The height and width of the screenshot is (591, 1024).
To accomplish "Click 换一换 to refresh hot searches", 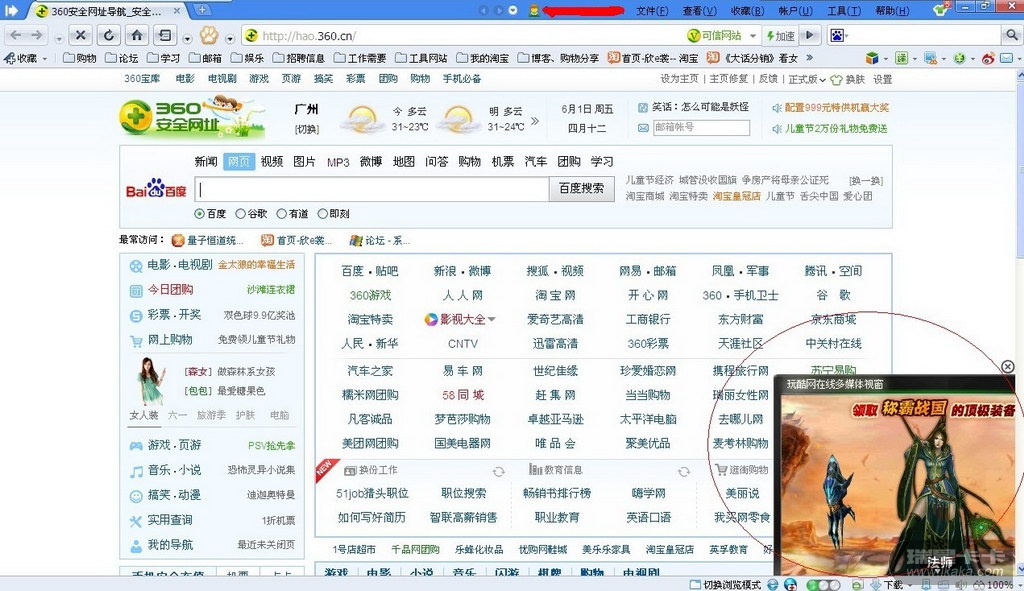I will coord(866,181).
